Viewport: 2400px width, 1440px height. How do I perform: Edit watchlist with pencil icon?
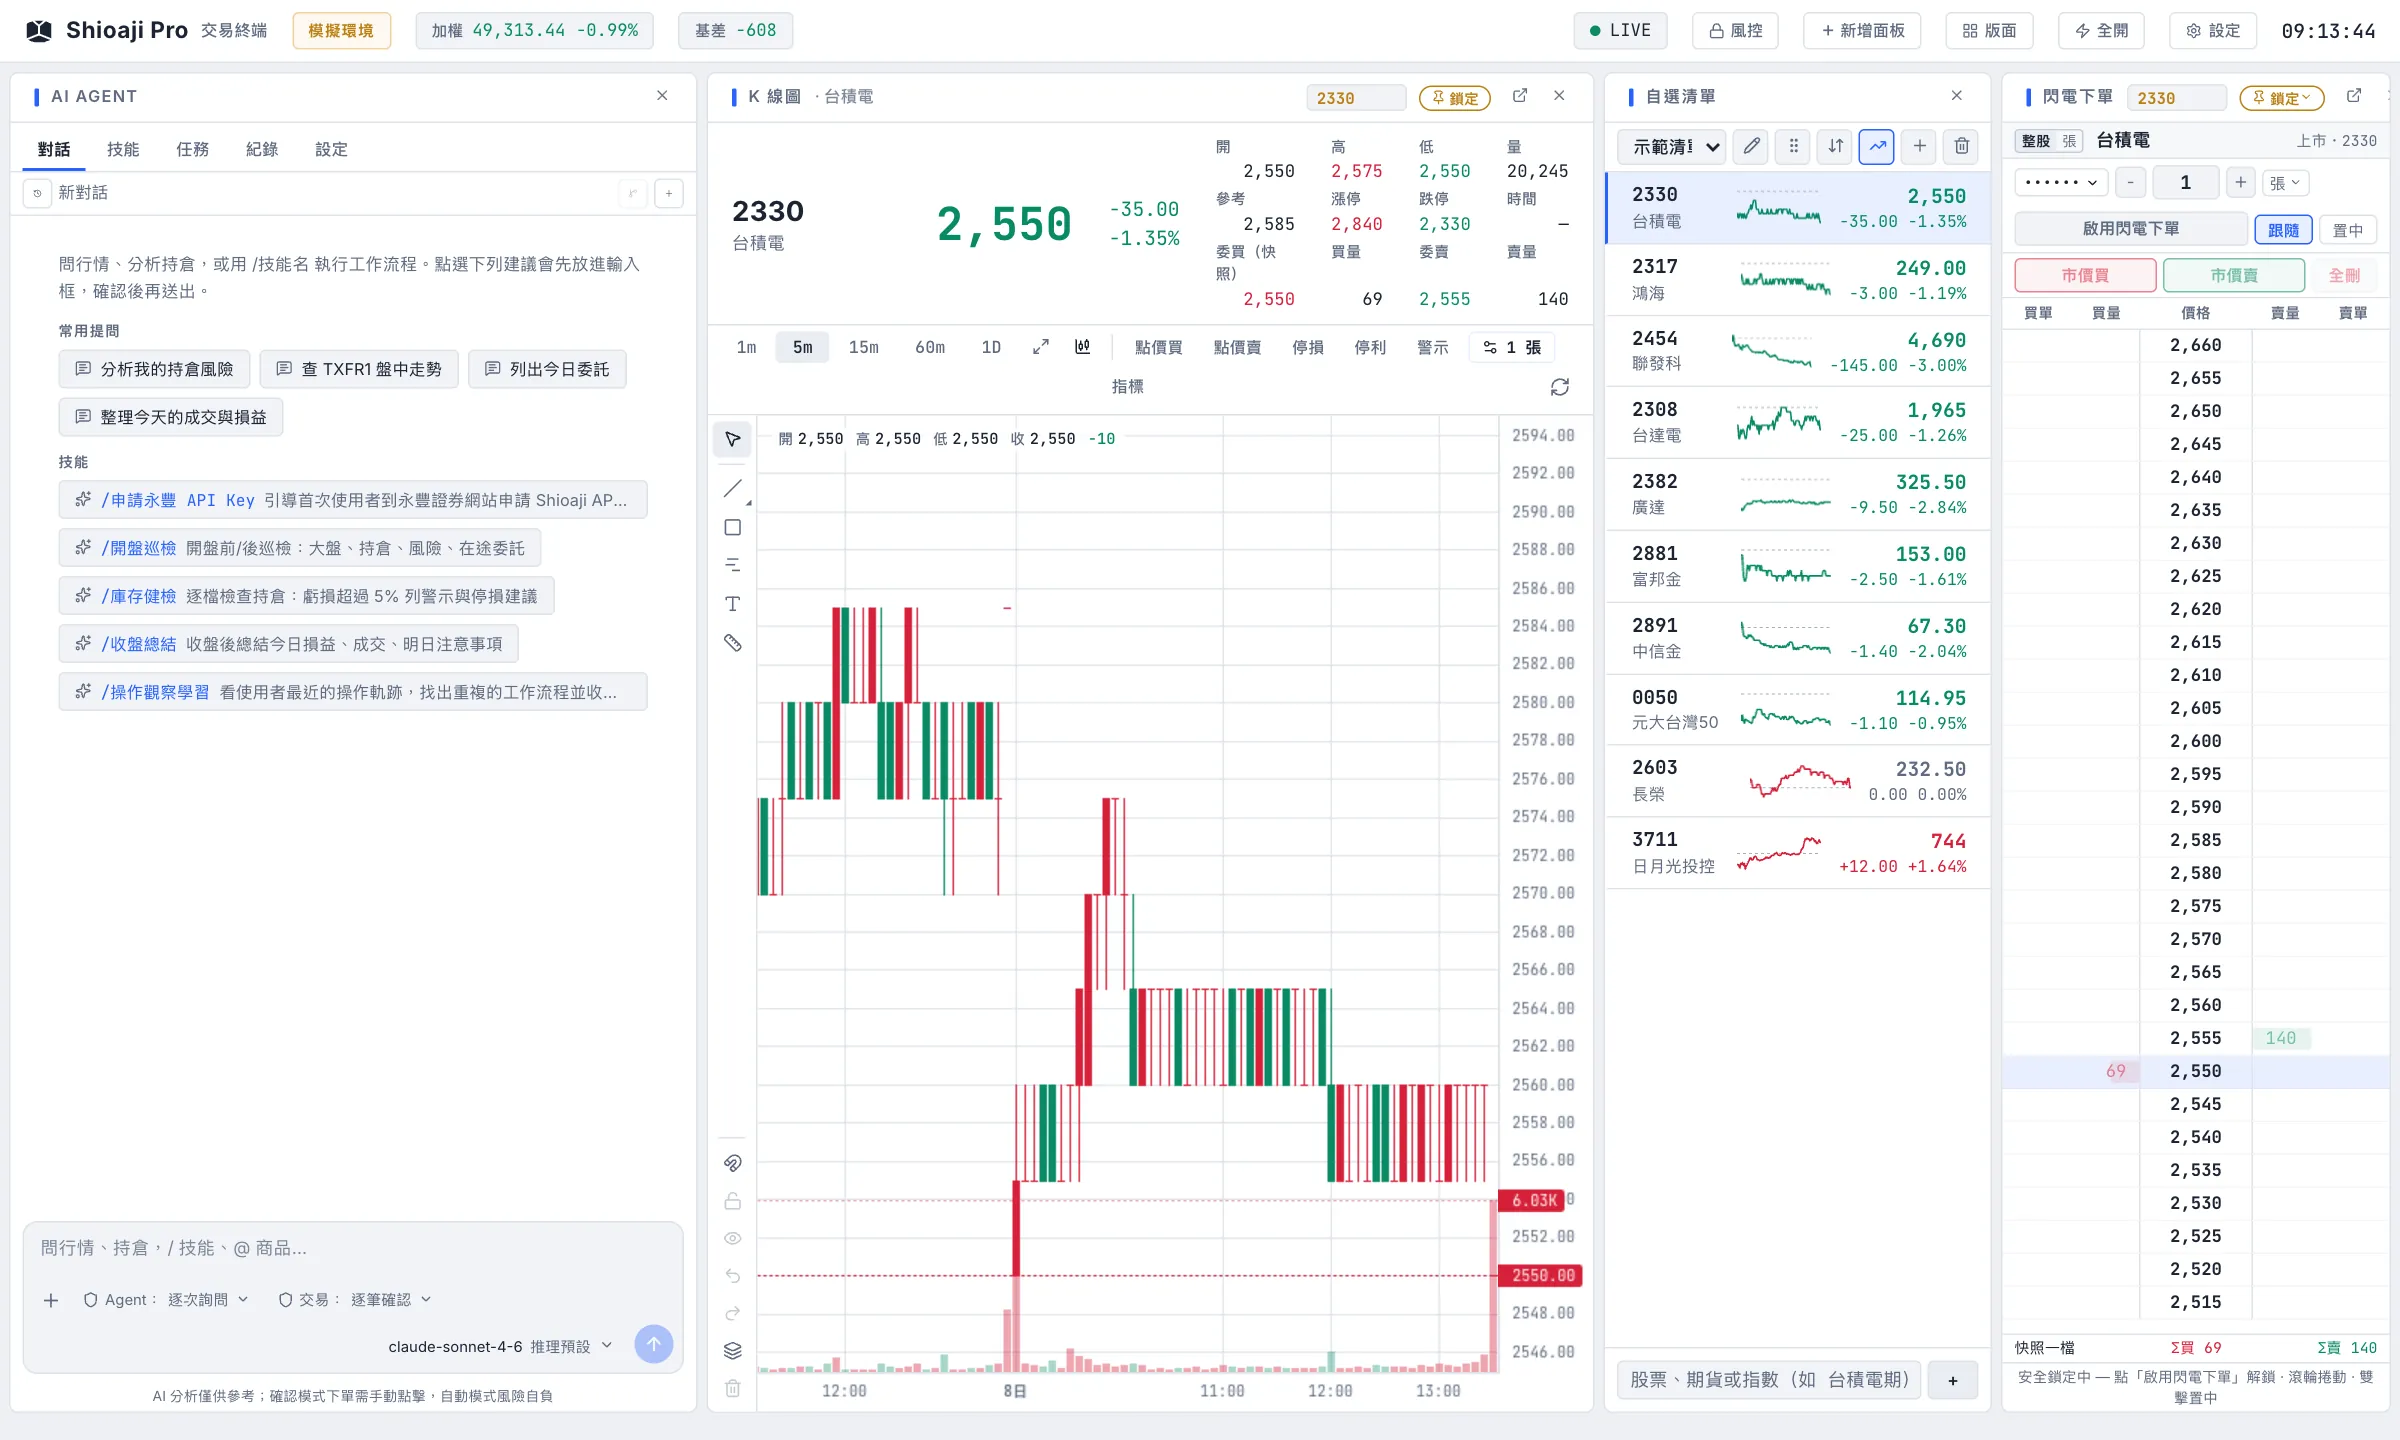1751,147
